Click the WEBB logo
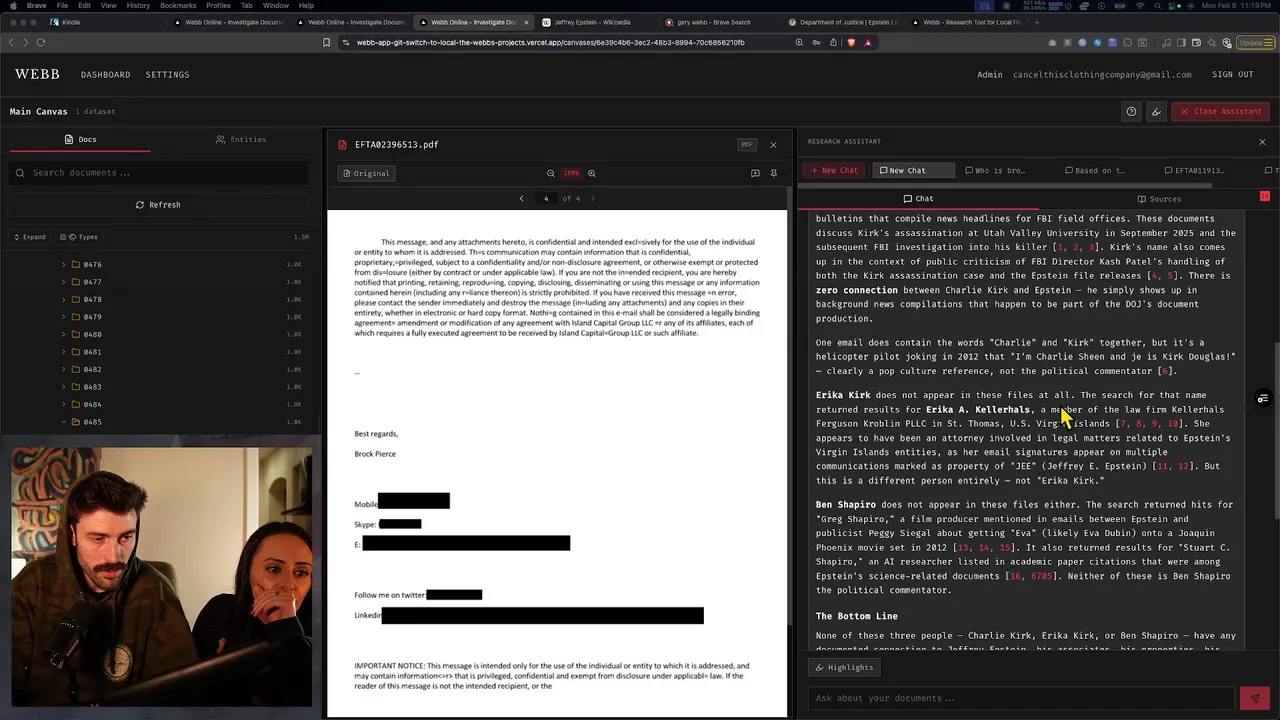The height and width of the screenshot is (720, 1280). 37,74
